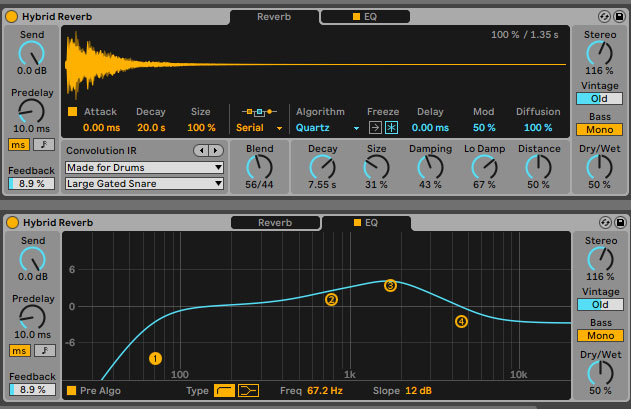Choose the low-cut filter type icon in EQ

click(x=225, y=390)
